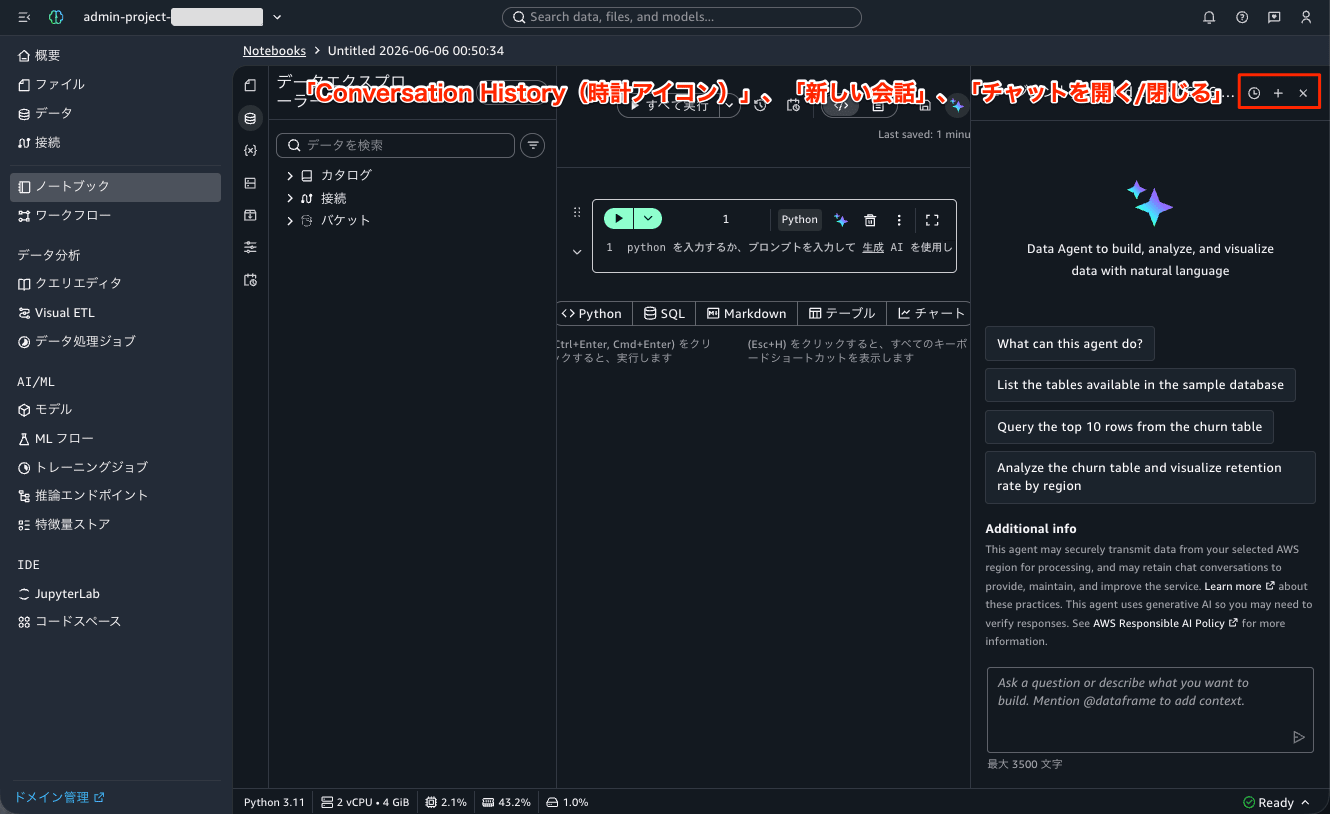Delete the cell with the trash icon
Viewport: 1330px width, 814px height.
click(x=870, y=220)
